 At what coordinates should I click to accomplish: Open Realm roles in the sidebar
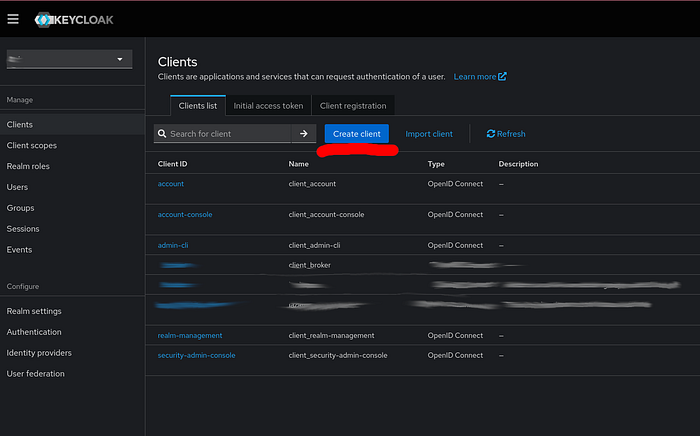point(72,166)
